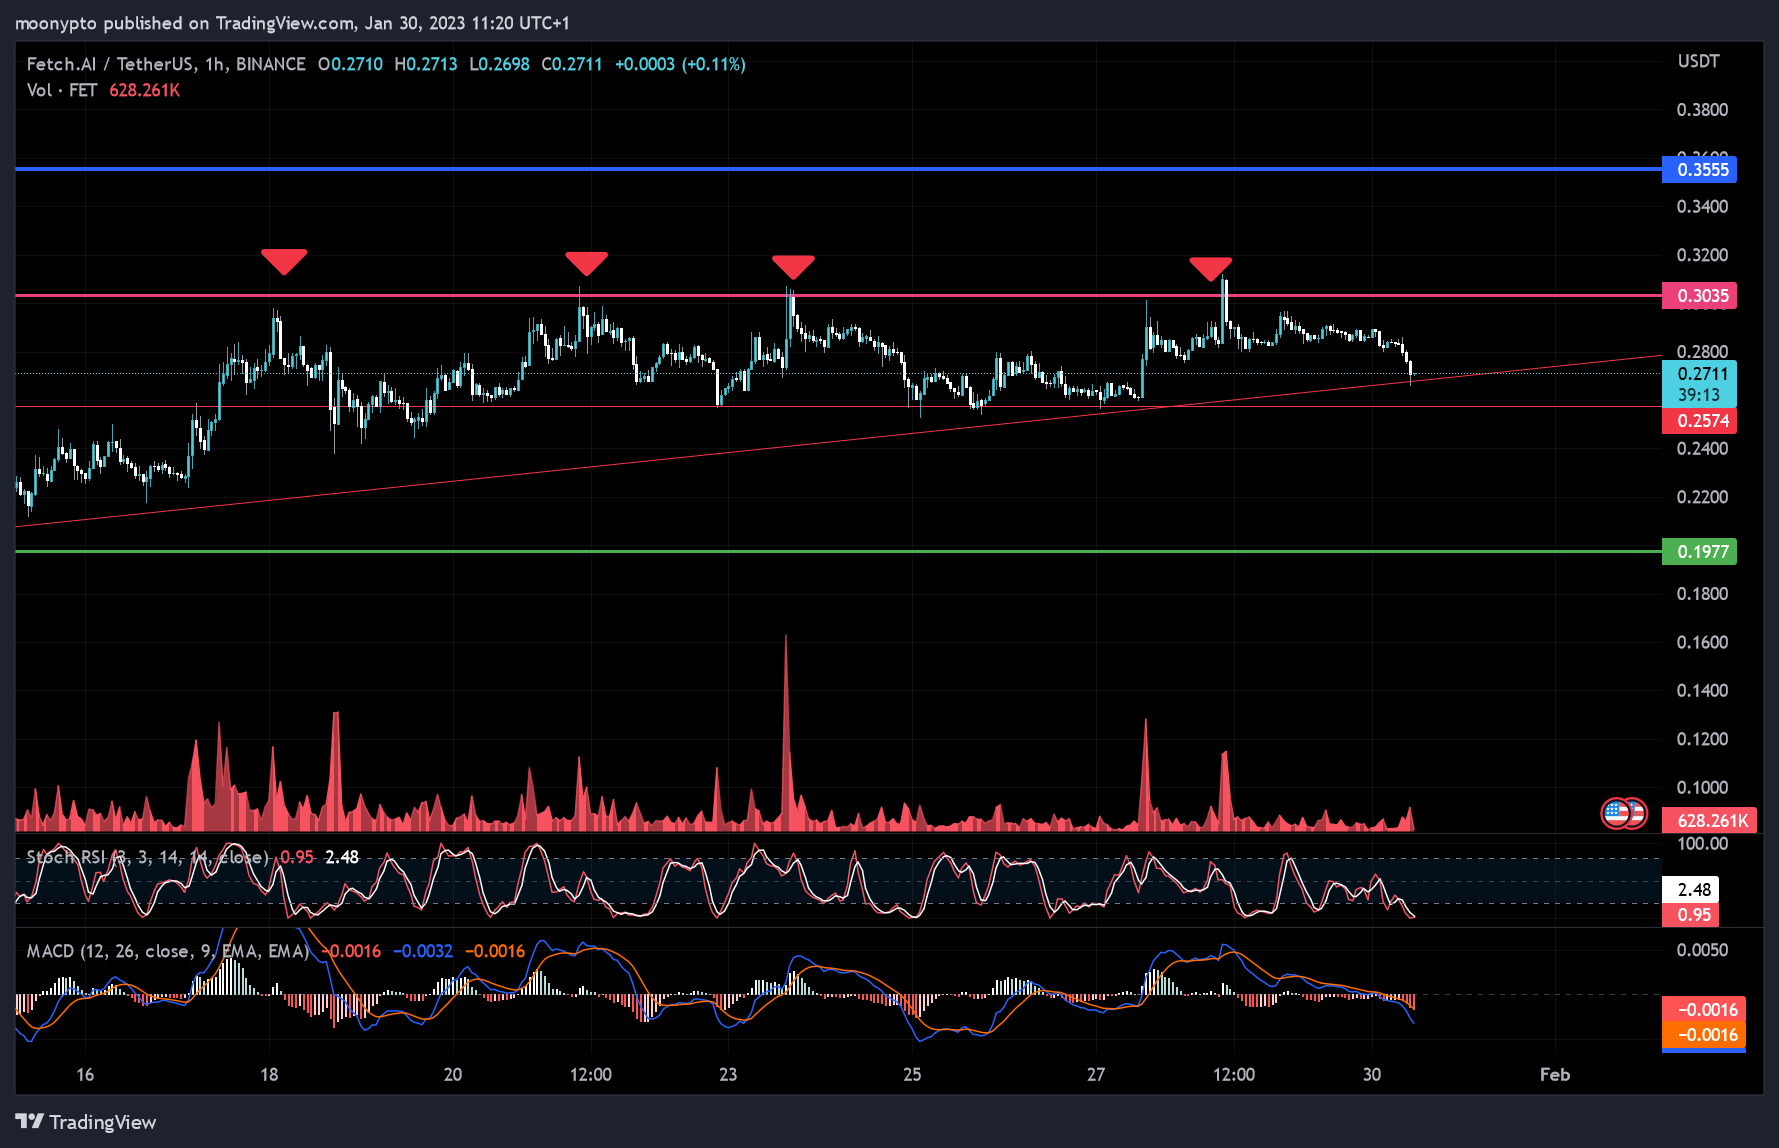Click the date label 16 on time axis
This screenshot has width=1779, height=1148.
point(85,1074)
